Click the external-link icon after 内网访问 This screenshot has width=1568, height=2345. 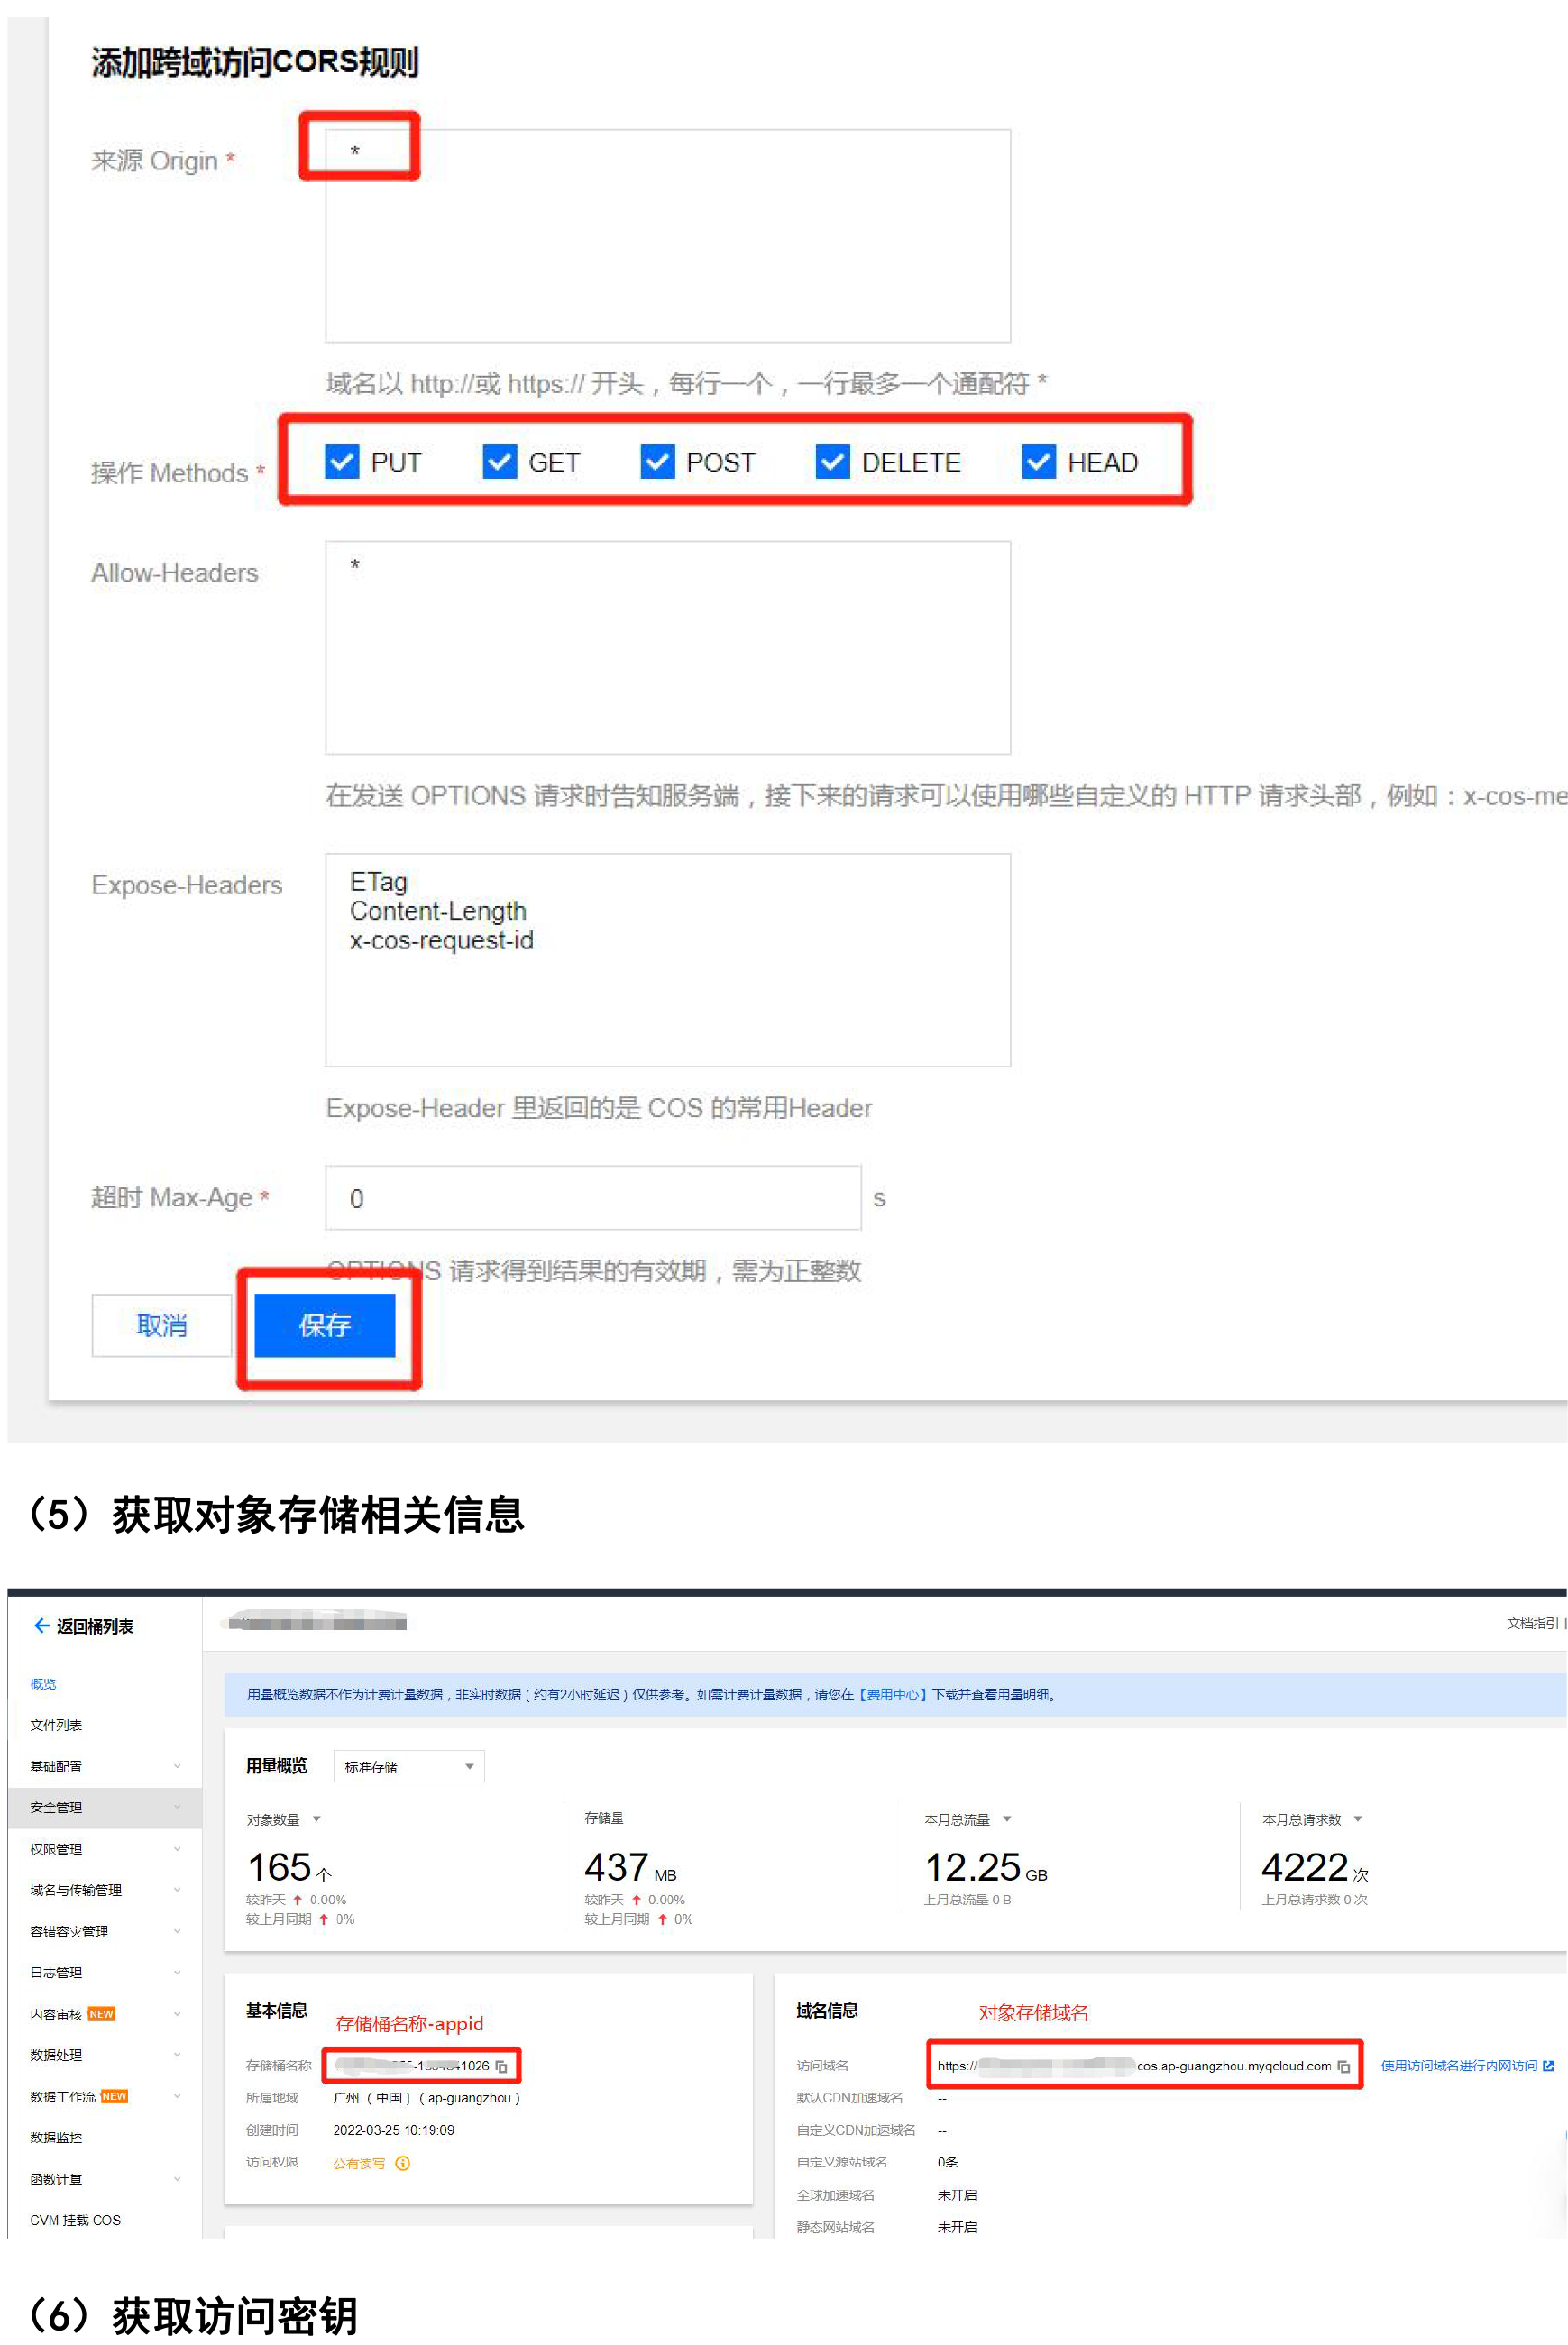pyautogui.click(x=1549, y=2065)
